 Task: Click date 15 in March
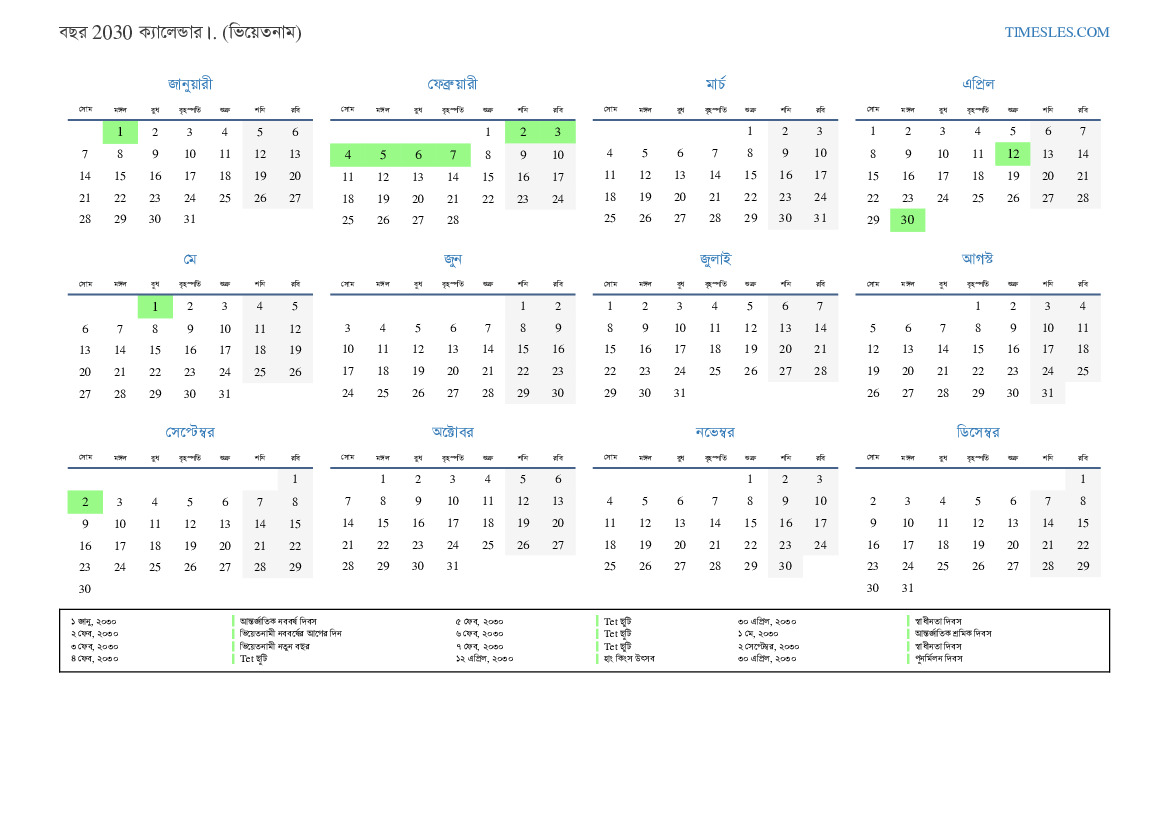pos(750,175)
